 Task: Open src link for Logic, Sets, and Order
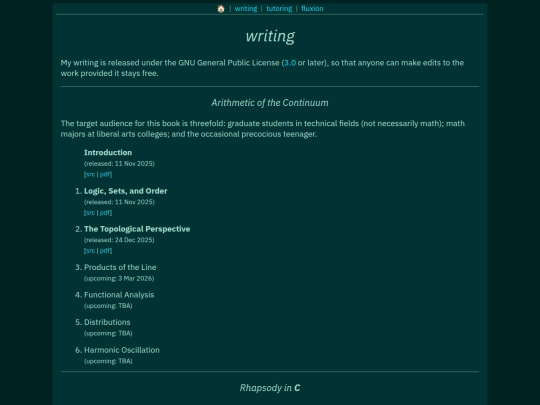pyautogui.click(x=90, y=212)
